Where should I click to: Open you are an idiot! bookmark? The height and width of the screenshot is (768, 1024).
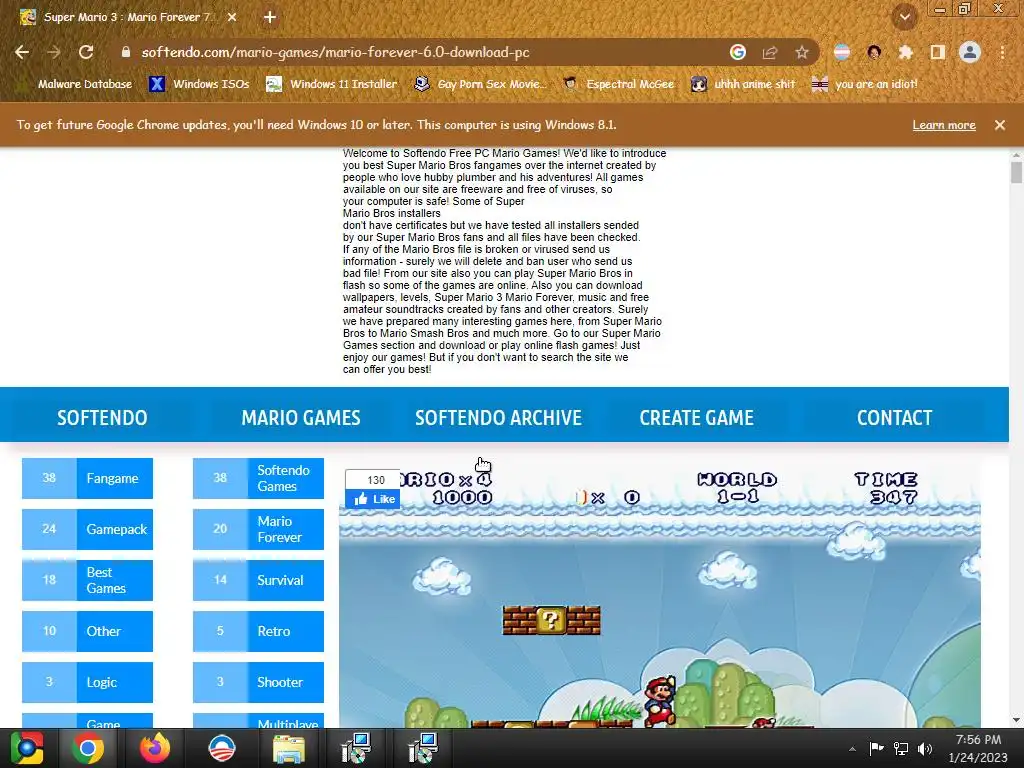(x=865, y=84)
